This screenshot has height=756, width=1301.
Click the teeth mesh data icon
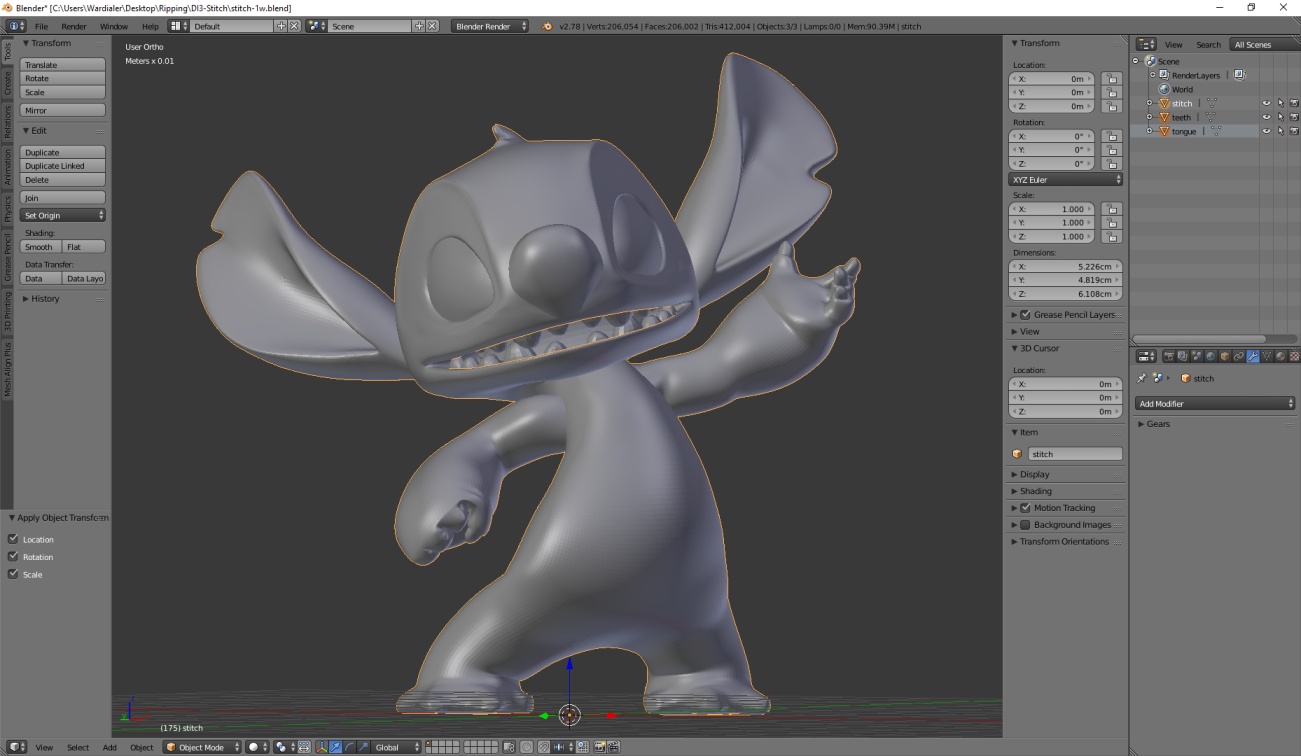(1211, 117)
